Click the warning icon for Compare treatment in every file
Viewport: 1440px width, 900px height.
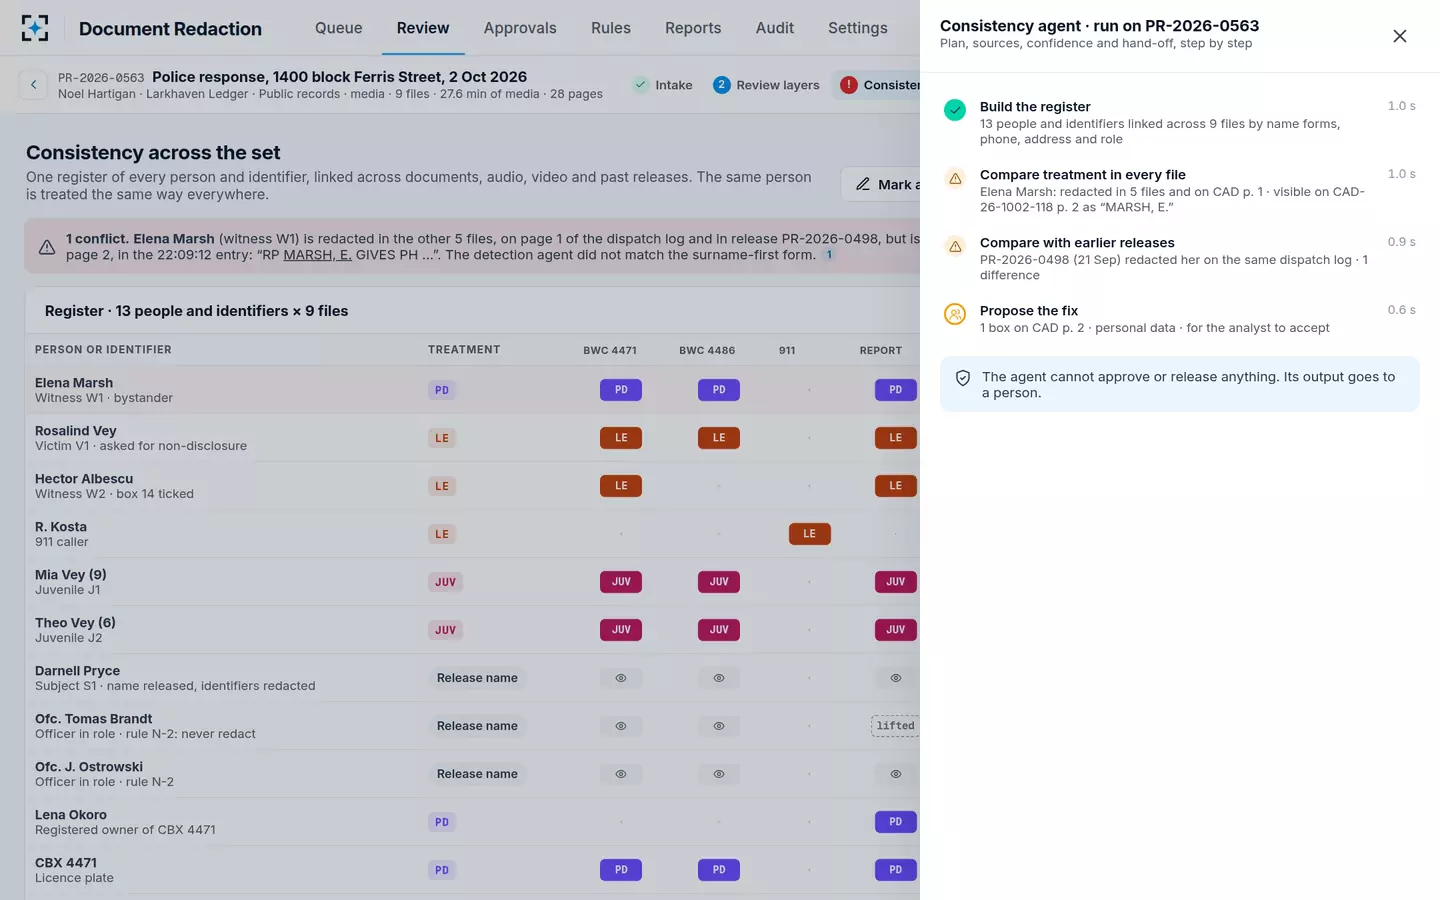(x=955, y=178)
